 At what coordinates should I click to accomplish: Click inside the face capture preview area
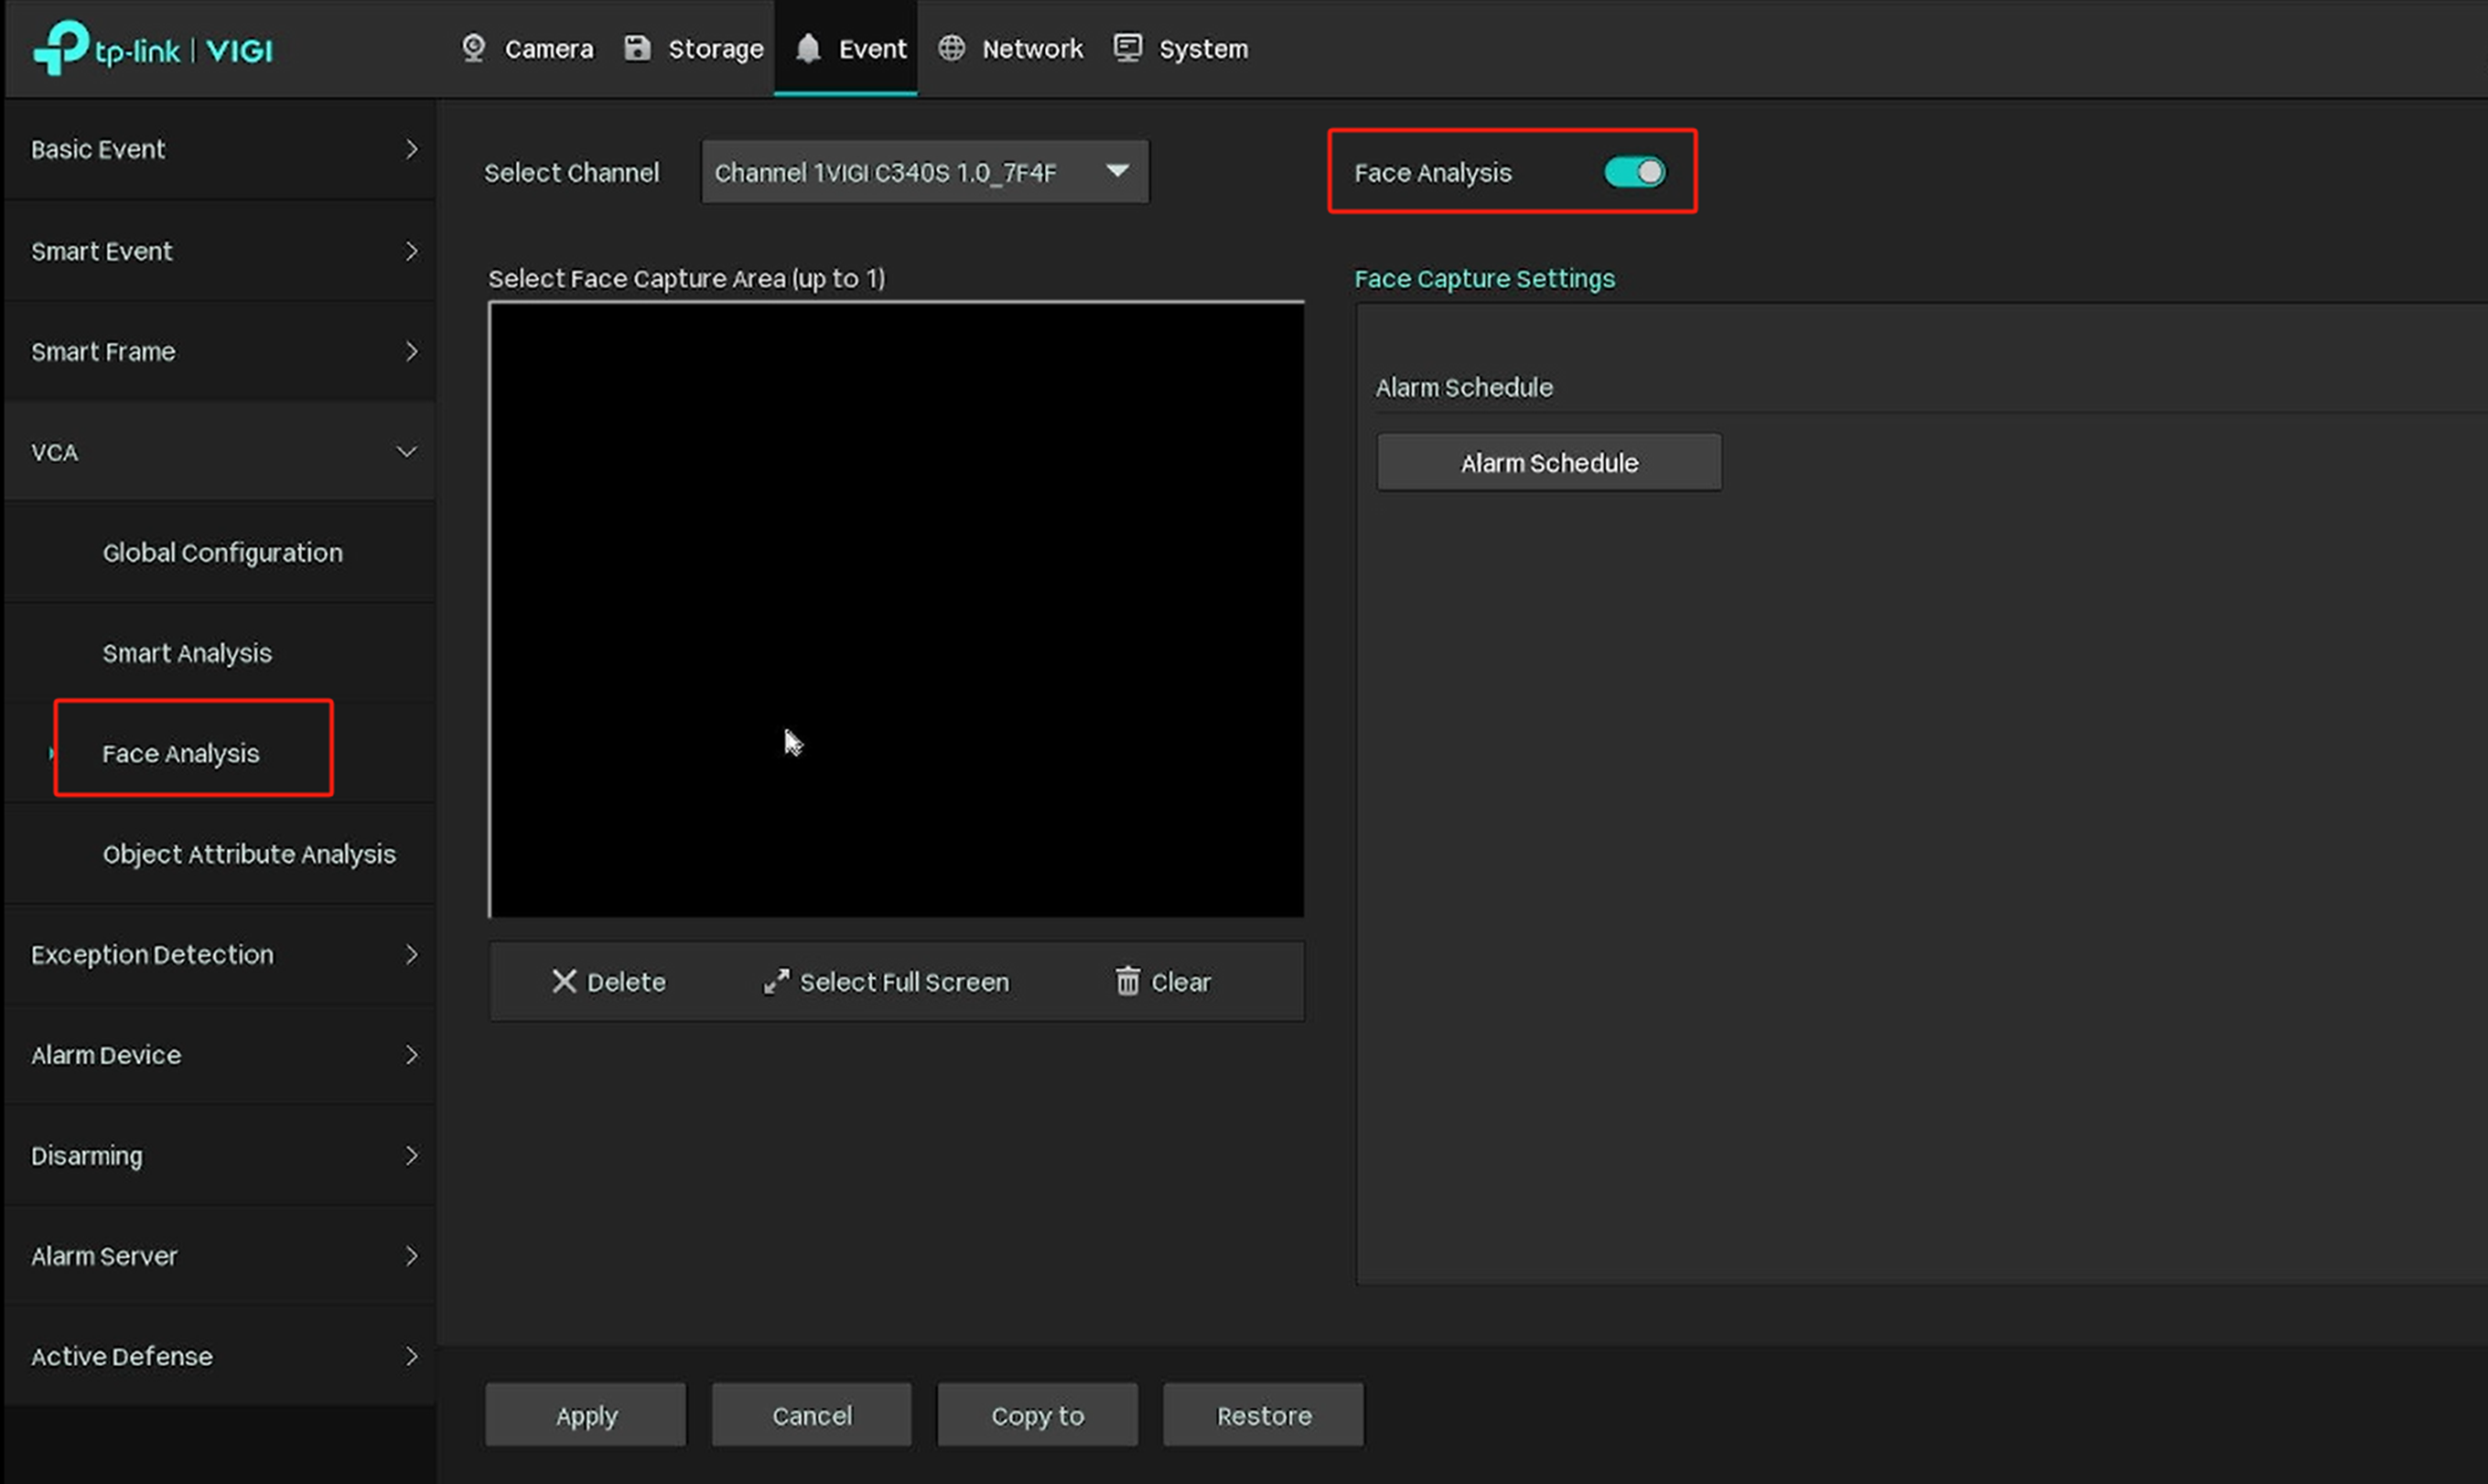(896, 609)
